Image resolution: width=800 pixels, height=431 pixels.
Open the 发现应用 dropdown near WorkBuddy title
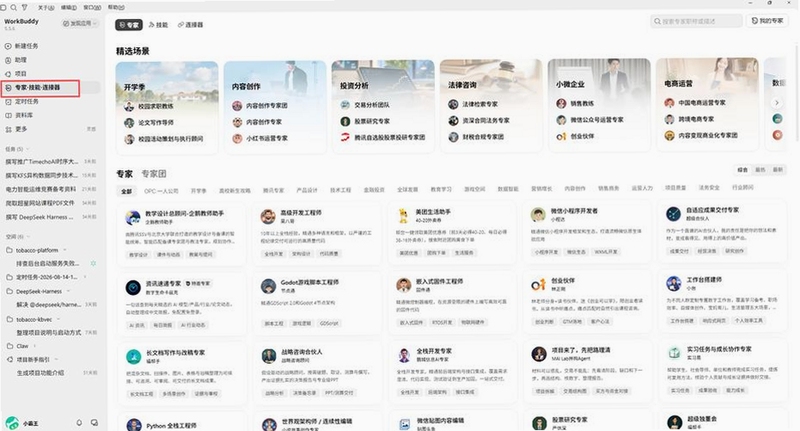(80, 23)
